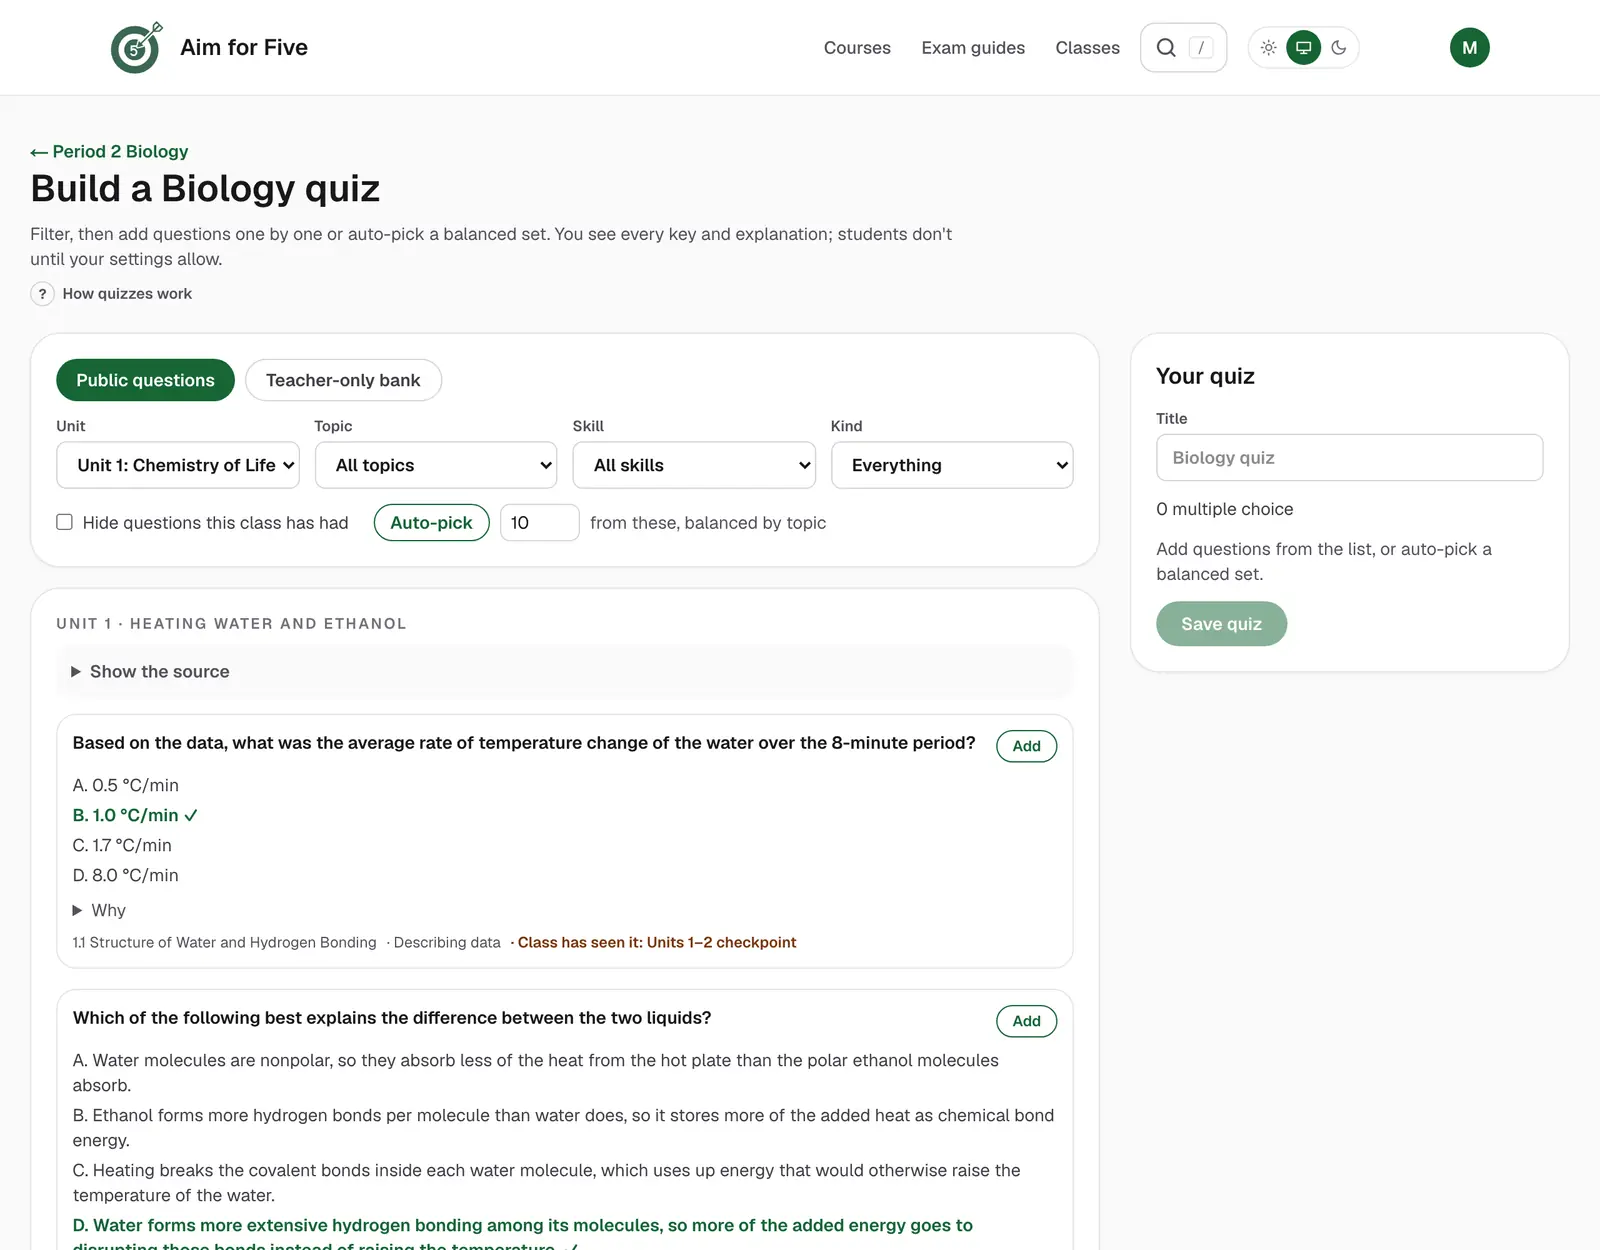1600x1250 pixels.
Task: Open the Skill dropdown
Action: 694,465
